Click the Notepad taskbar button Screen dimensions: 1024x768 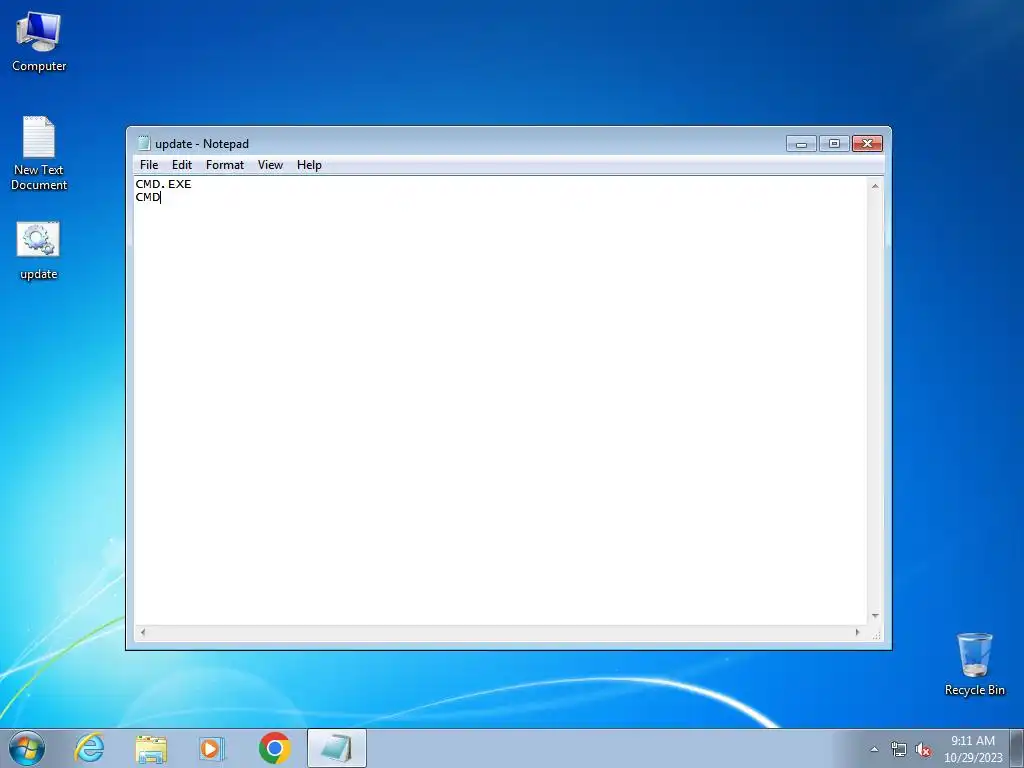click(337, 748)
